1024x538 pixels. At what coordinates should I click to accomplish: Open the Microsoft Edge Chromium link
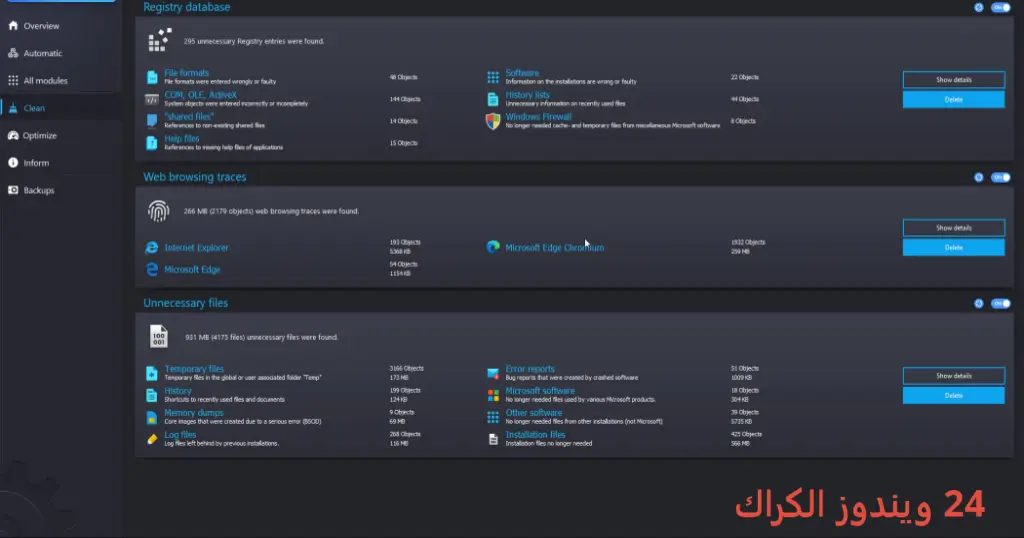[x=554, y=247]
